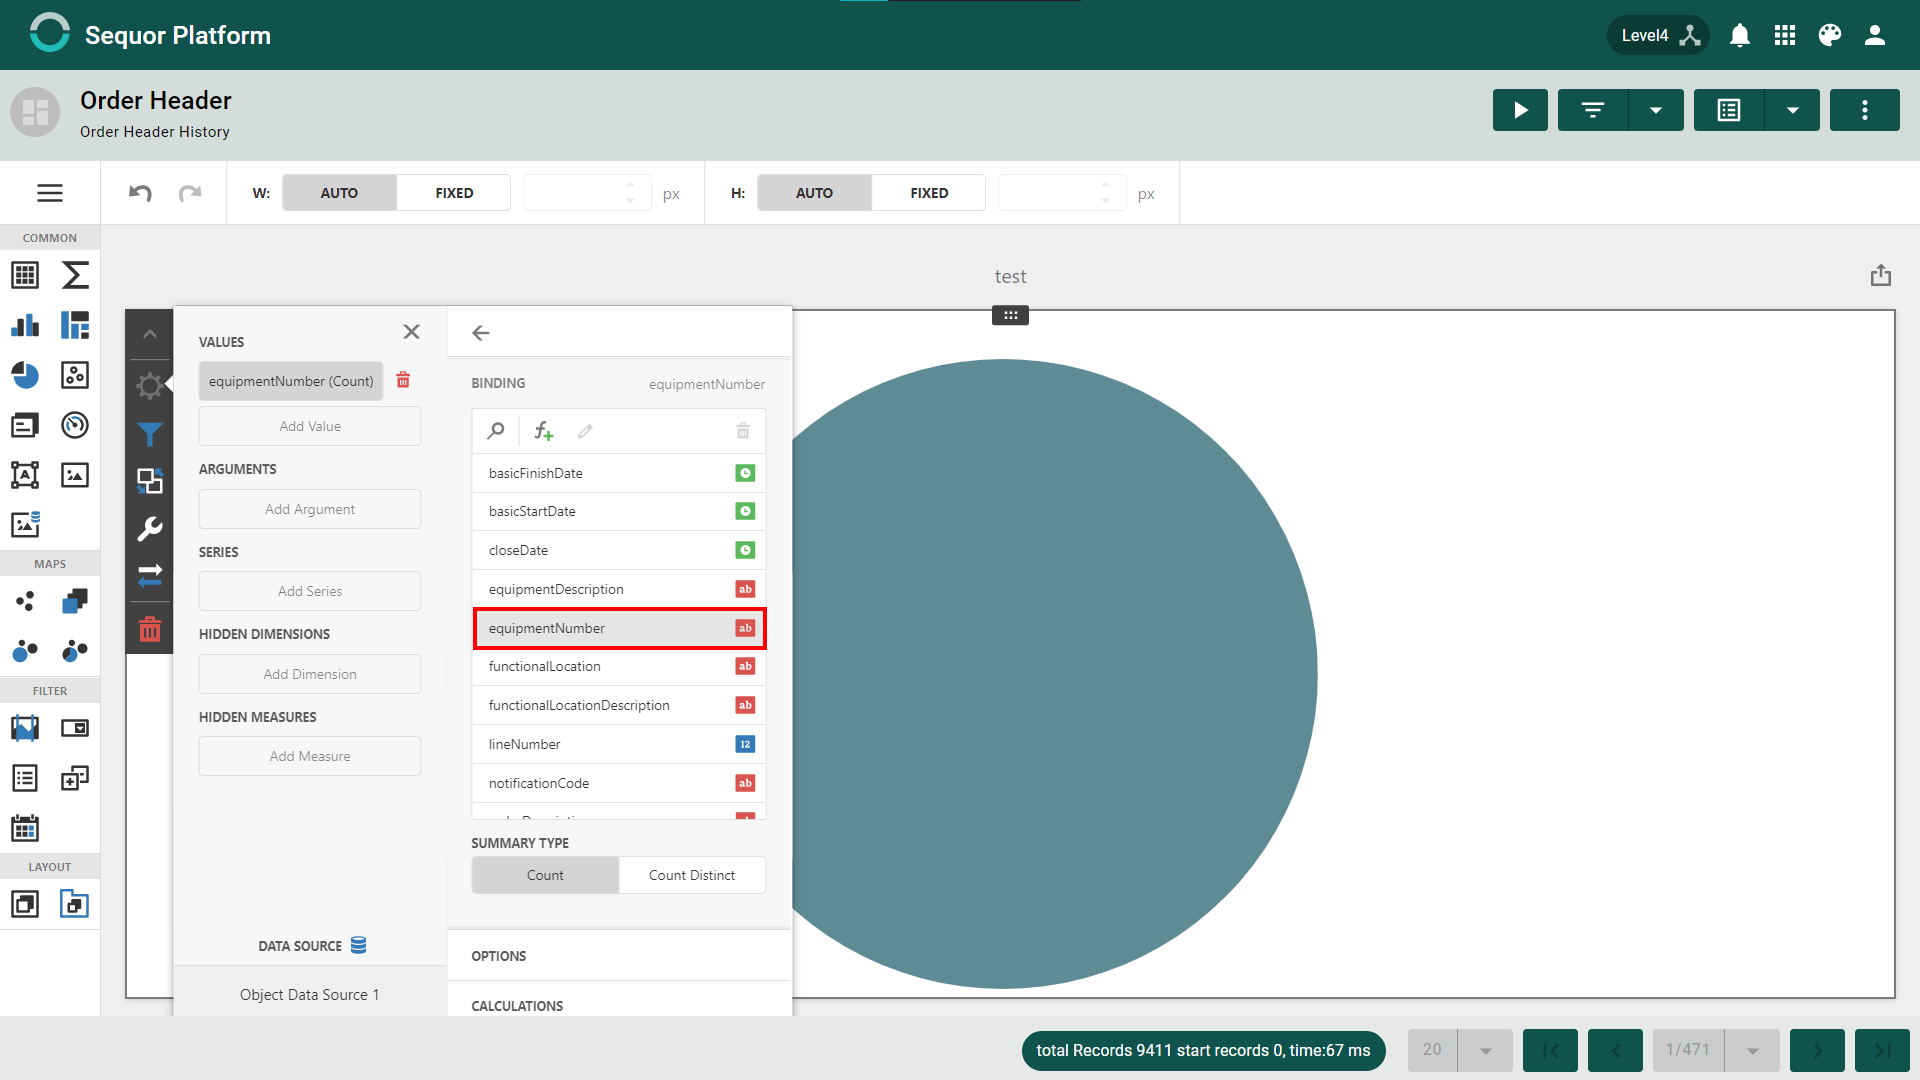Open the convert widget arrows icon
The width and height of the screenshot is (1920, 1080).
point(150,575)
